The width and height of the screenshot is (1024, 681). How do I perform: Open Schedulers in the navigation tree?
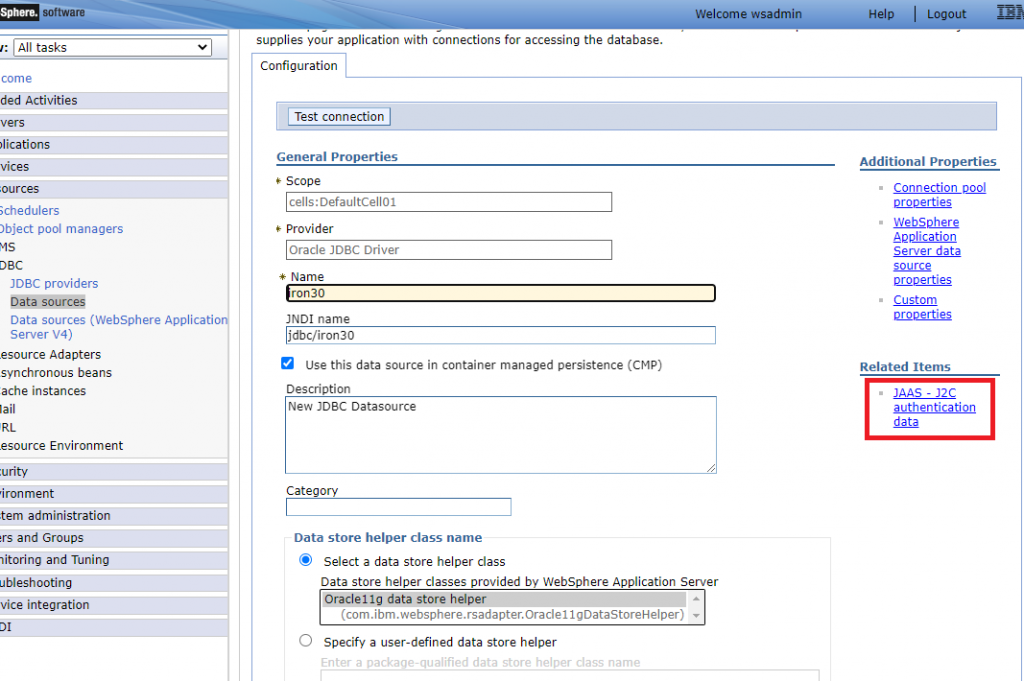pos(29,211)
